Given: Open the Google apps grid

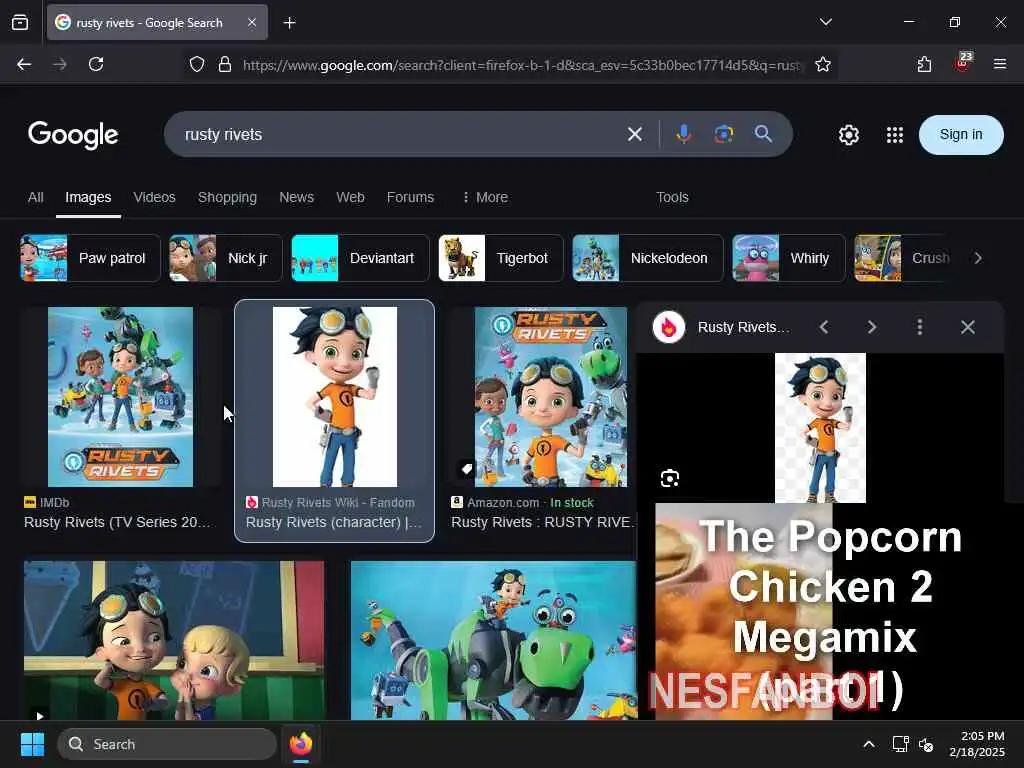Looking at the screenshot, I should (x=895, y=135).
